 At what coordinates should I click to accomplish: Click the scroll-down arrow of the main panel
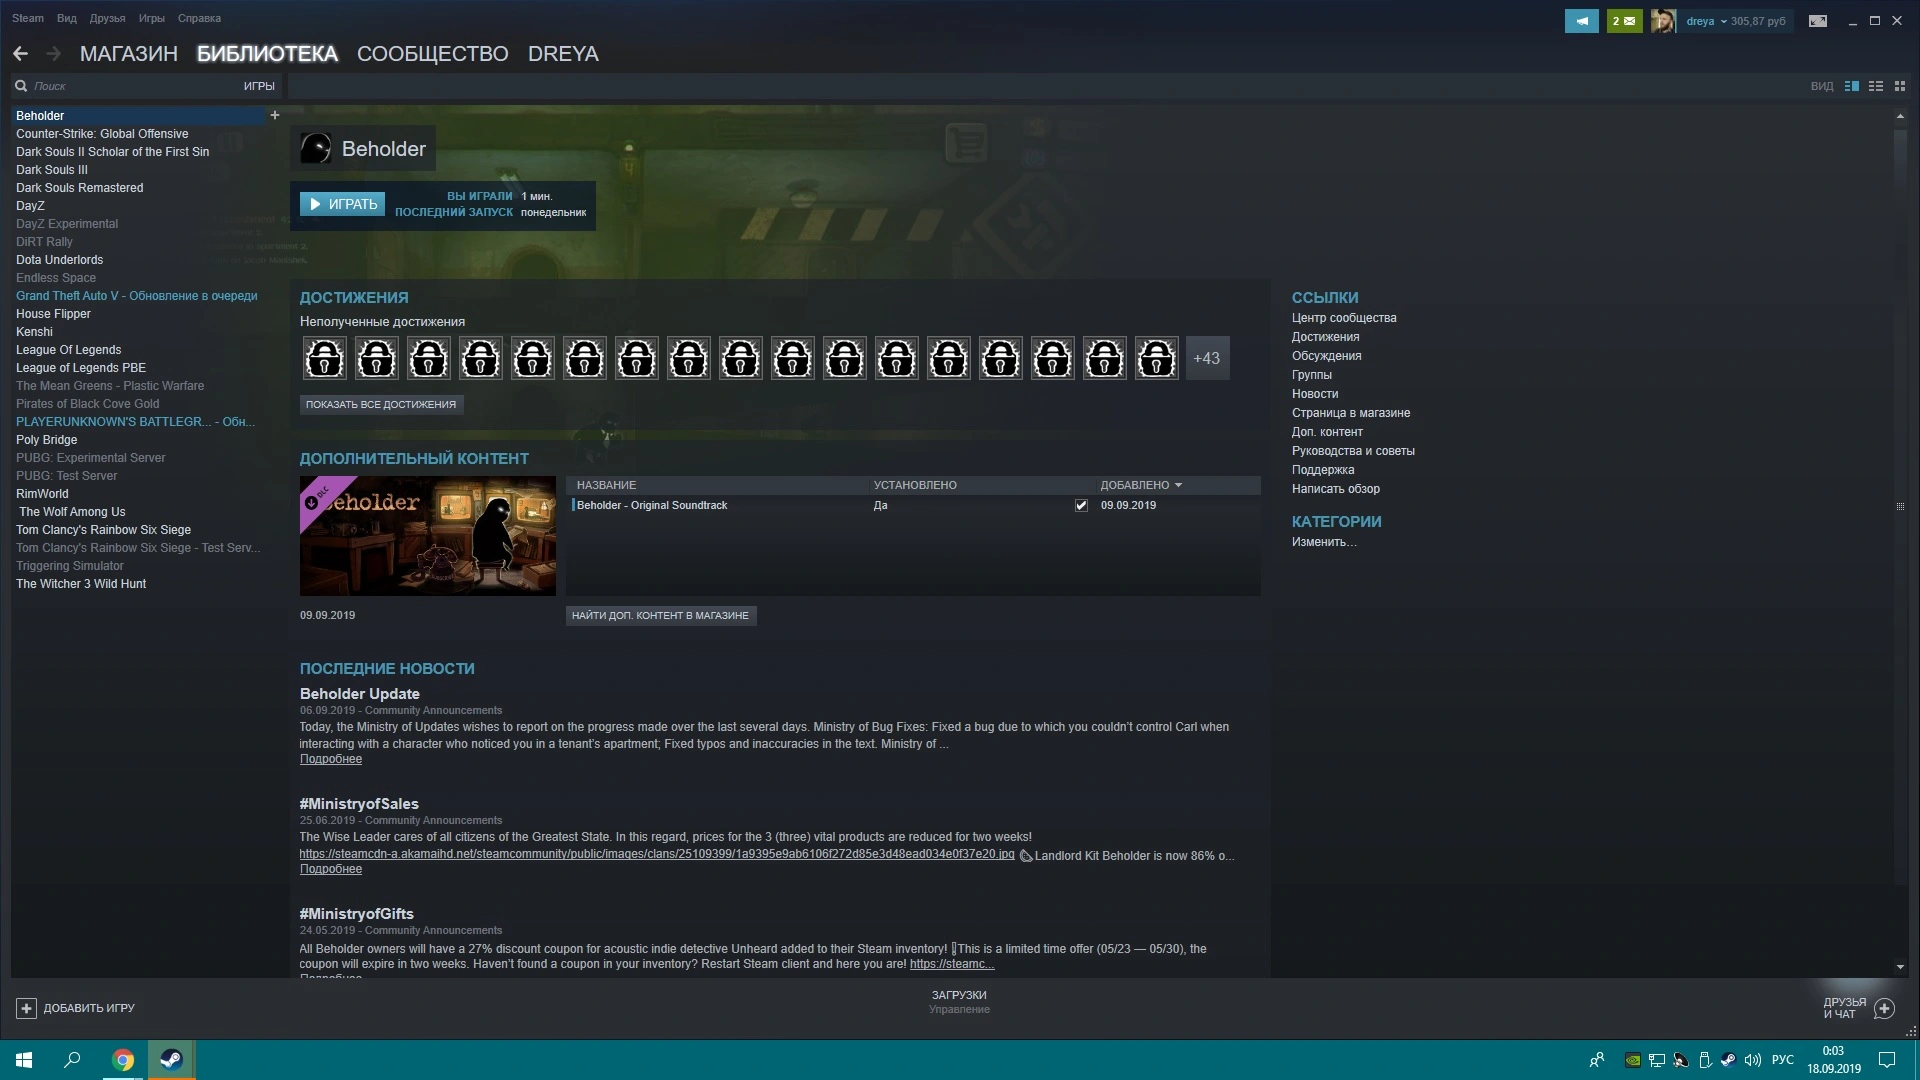1900,967
